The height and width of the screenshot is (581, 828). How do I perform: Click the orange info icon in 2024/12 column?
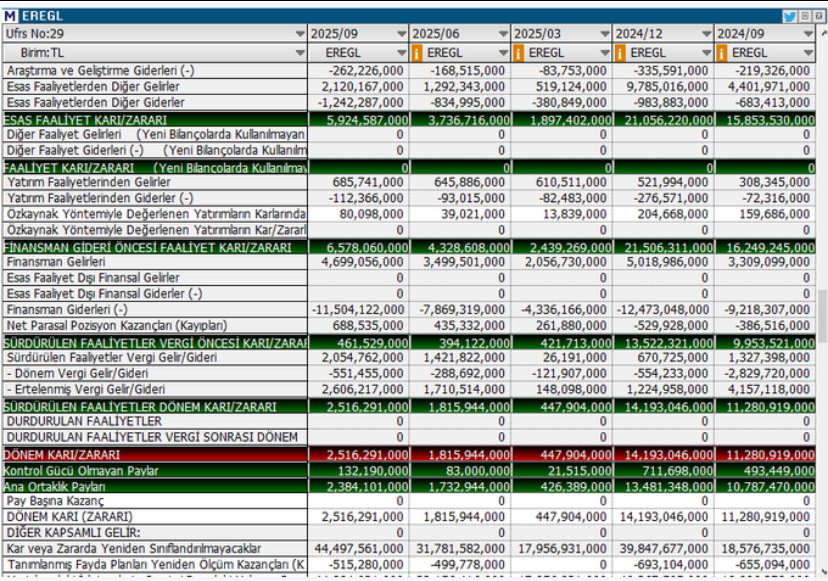(x=621, y=52)
